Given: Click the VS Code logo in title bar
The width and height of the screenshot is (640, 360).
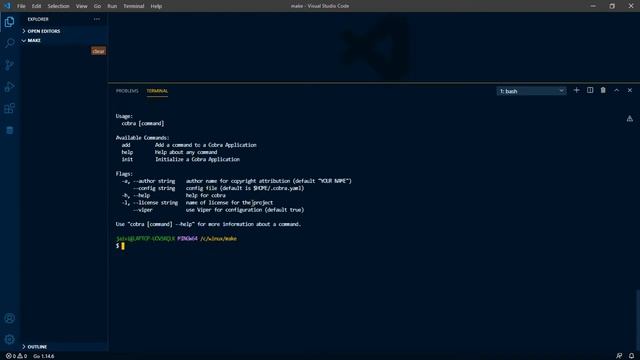Looking at the screenshot, I should (x=7, y=6).
